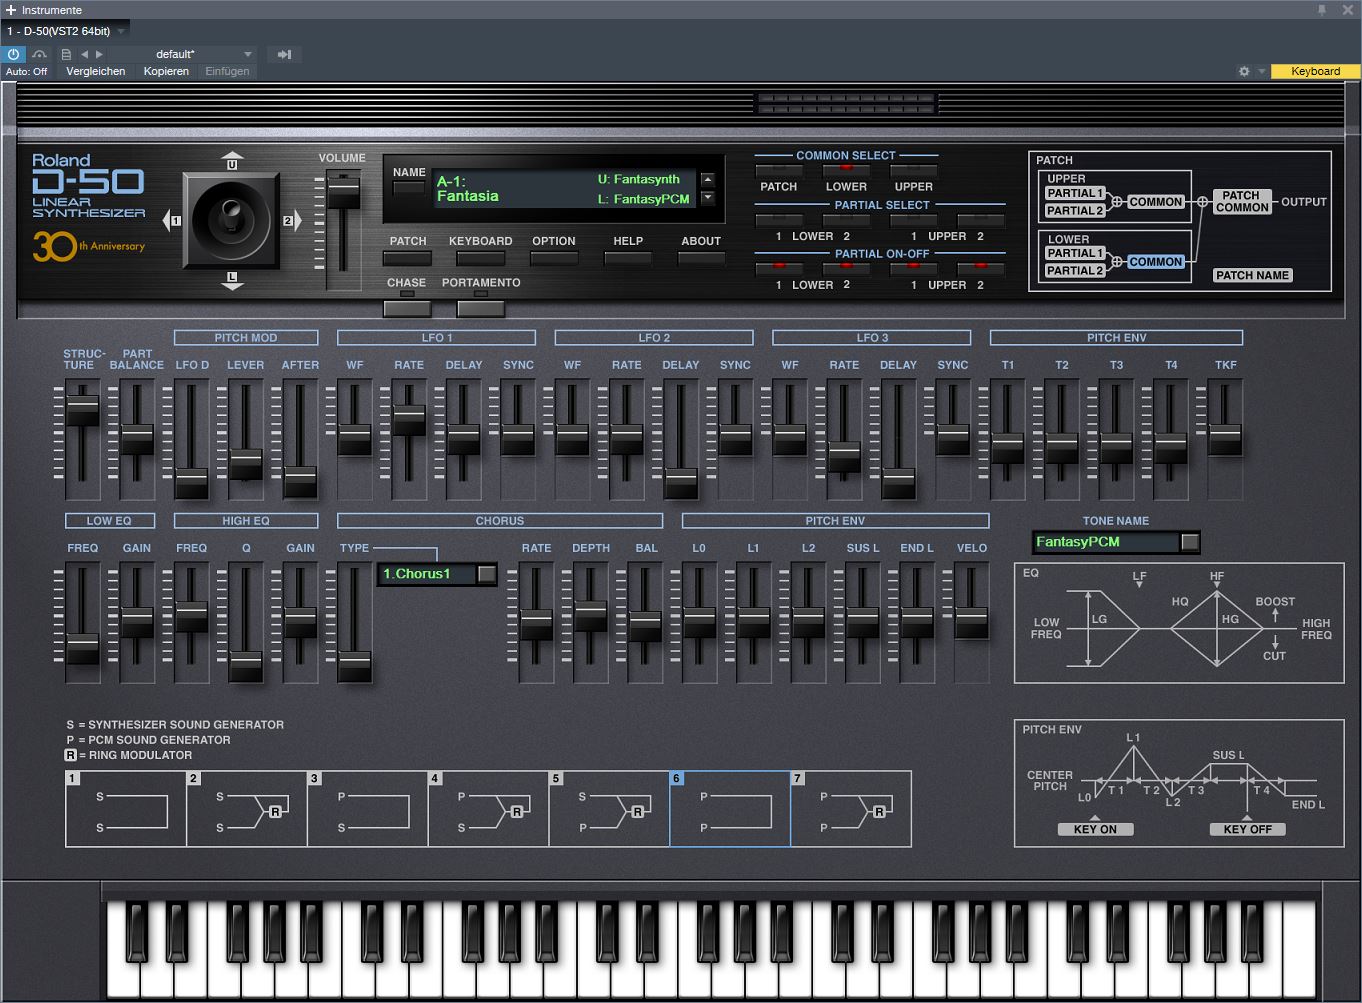The height and width of the screenshot is (1003, 1362).
Task: Open the Option menu button
Action: point(553,258)
